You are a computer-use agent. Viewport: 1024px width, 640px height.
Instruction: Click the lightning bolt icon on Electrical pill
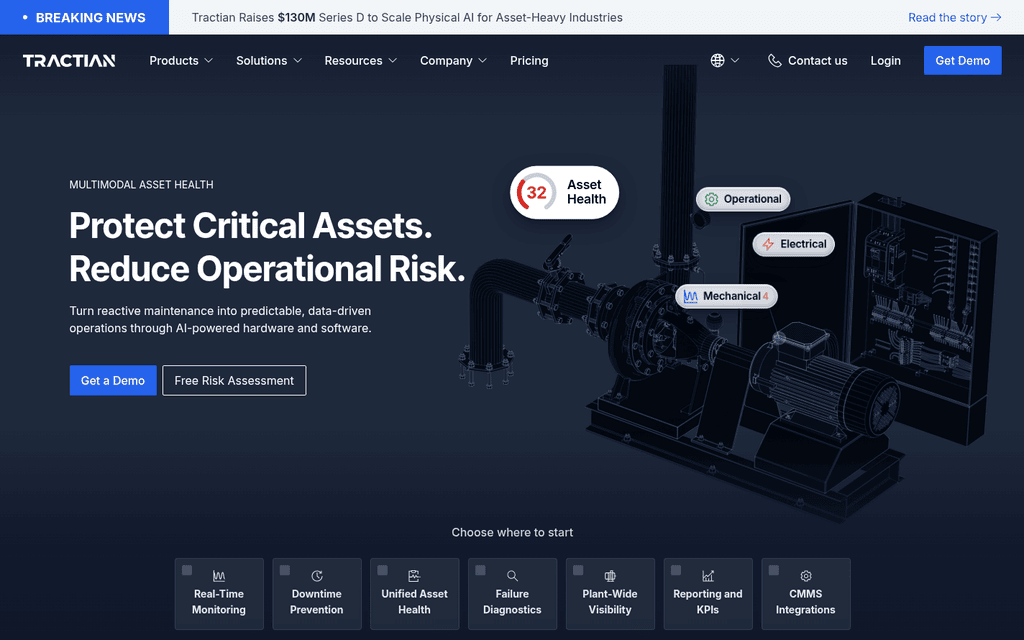click(768, 244)
